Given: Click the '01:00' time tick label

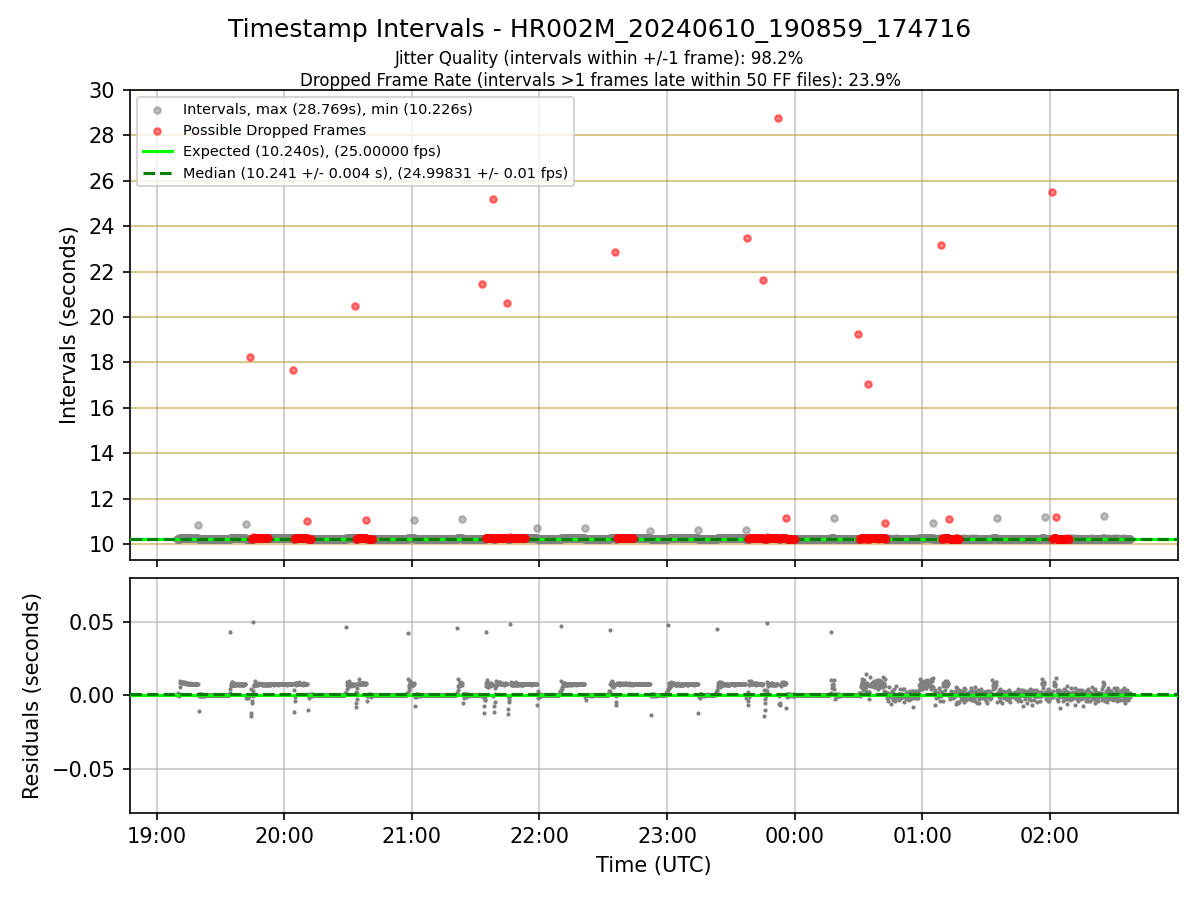Looking at the screenshot, I should pyautogui.click(x=922, y=834).
